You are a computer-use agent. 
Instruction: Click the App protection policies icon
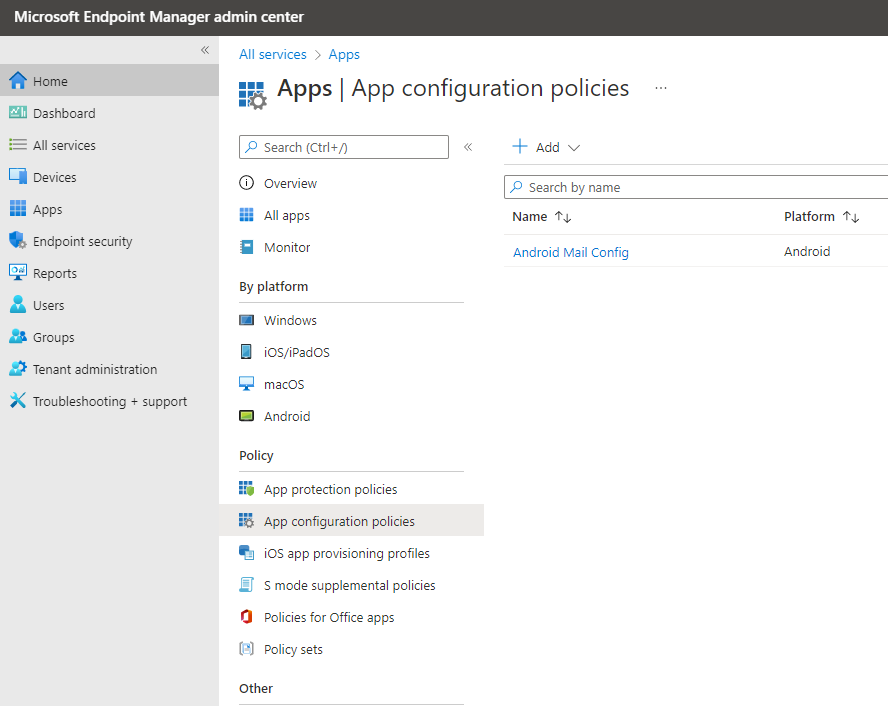(246, 489)
